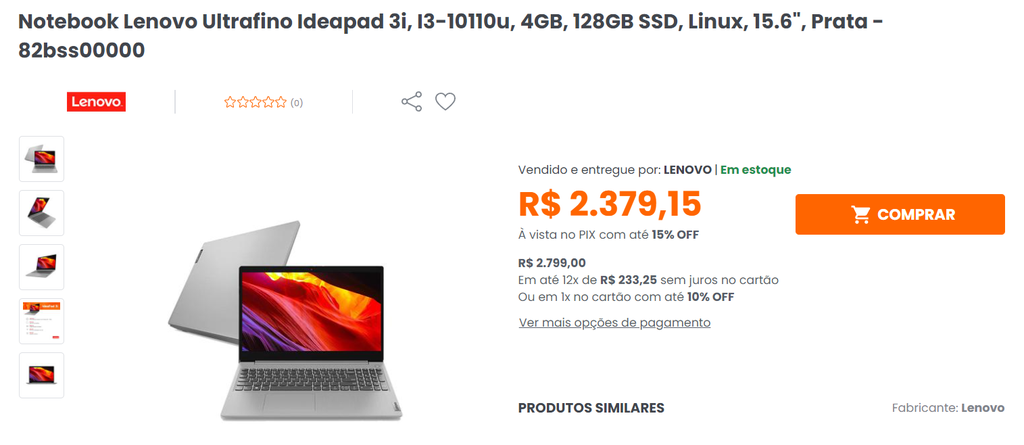Open the star rating reviews

point(255,102)
